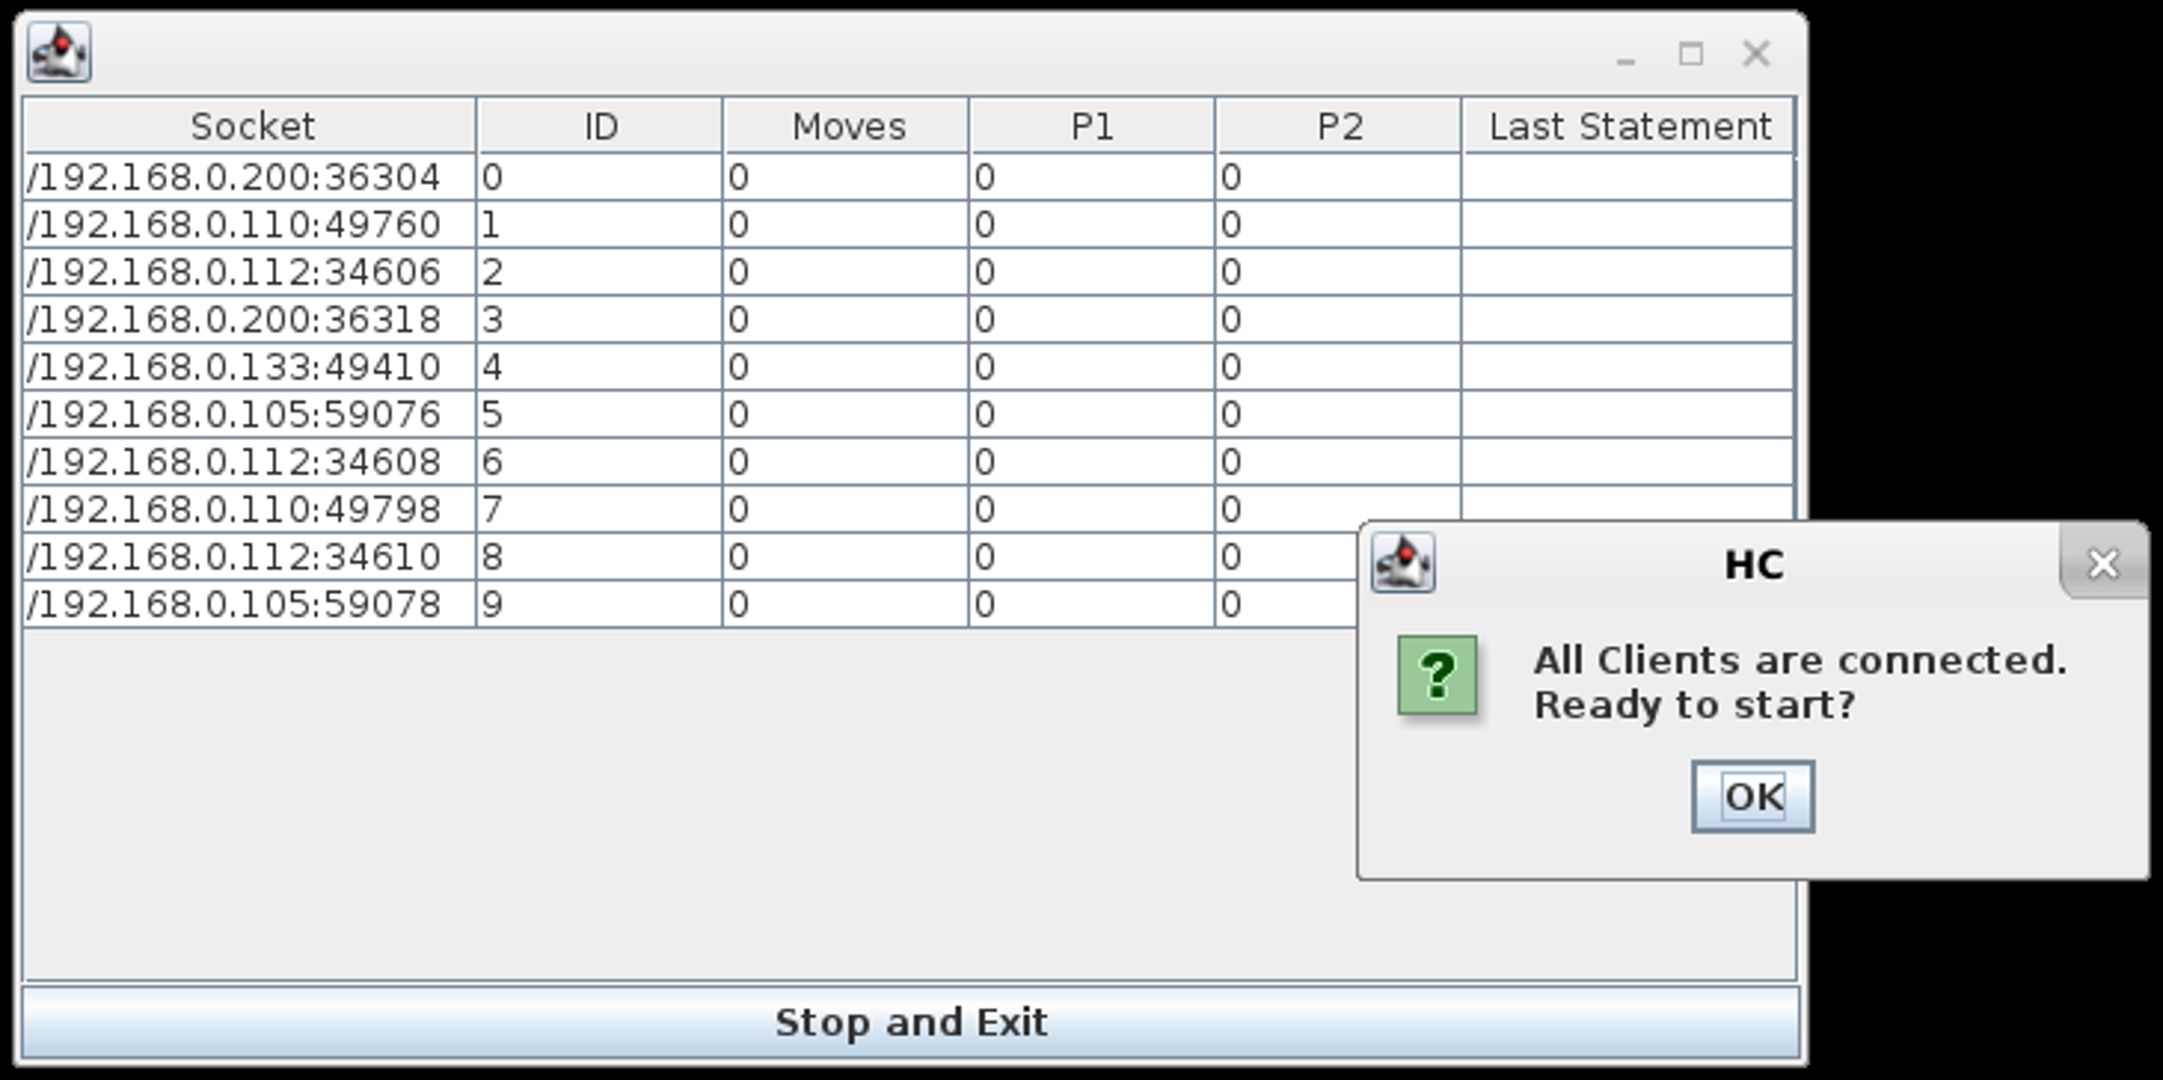This screenshot has height=1080, width=2163.
Task: Close the main server window
Action: (x=1756, y=54)
